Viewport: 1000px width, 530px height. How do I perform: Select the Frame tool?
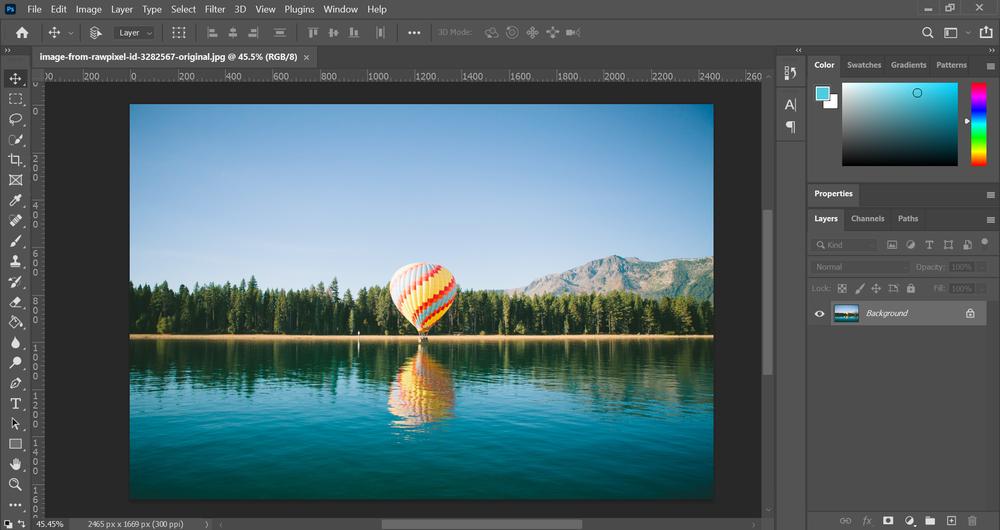15,180
